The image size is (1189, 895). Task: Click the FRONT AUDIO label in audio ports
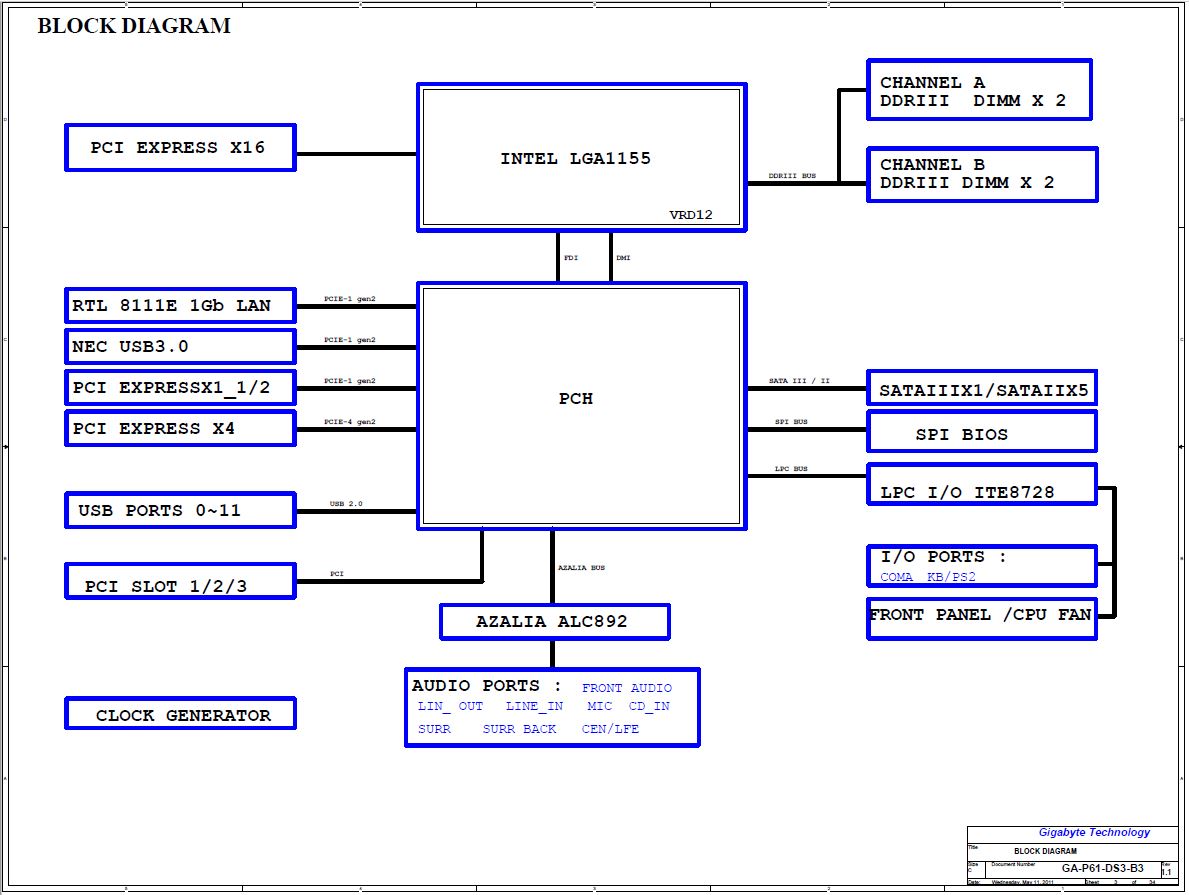point(627,688)
